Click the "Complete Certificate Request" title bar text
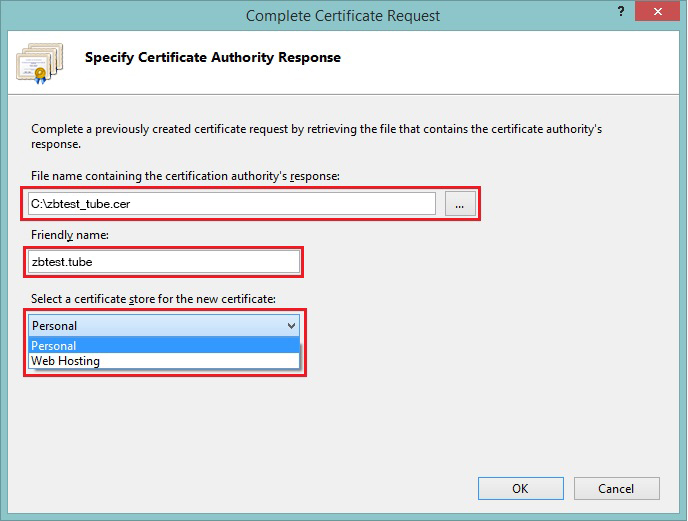 coord(343,15)
